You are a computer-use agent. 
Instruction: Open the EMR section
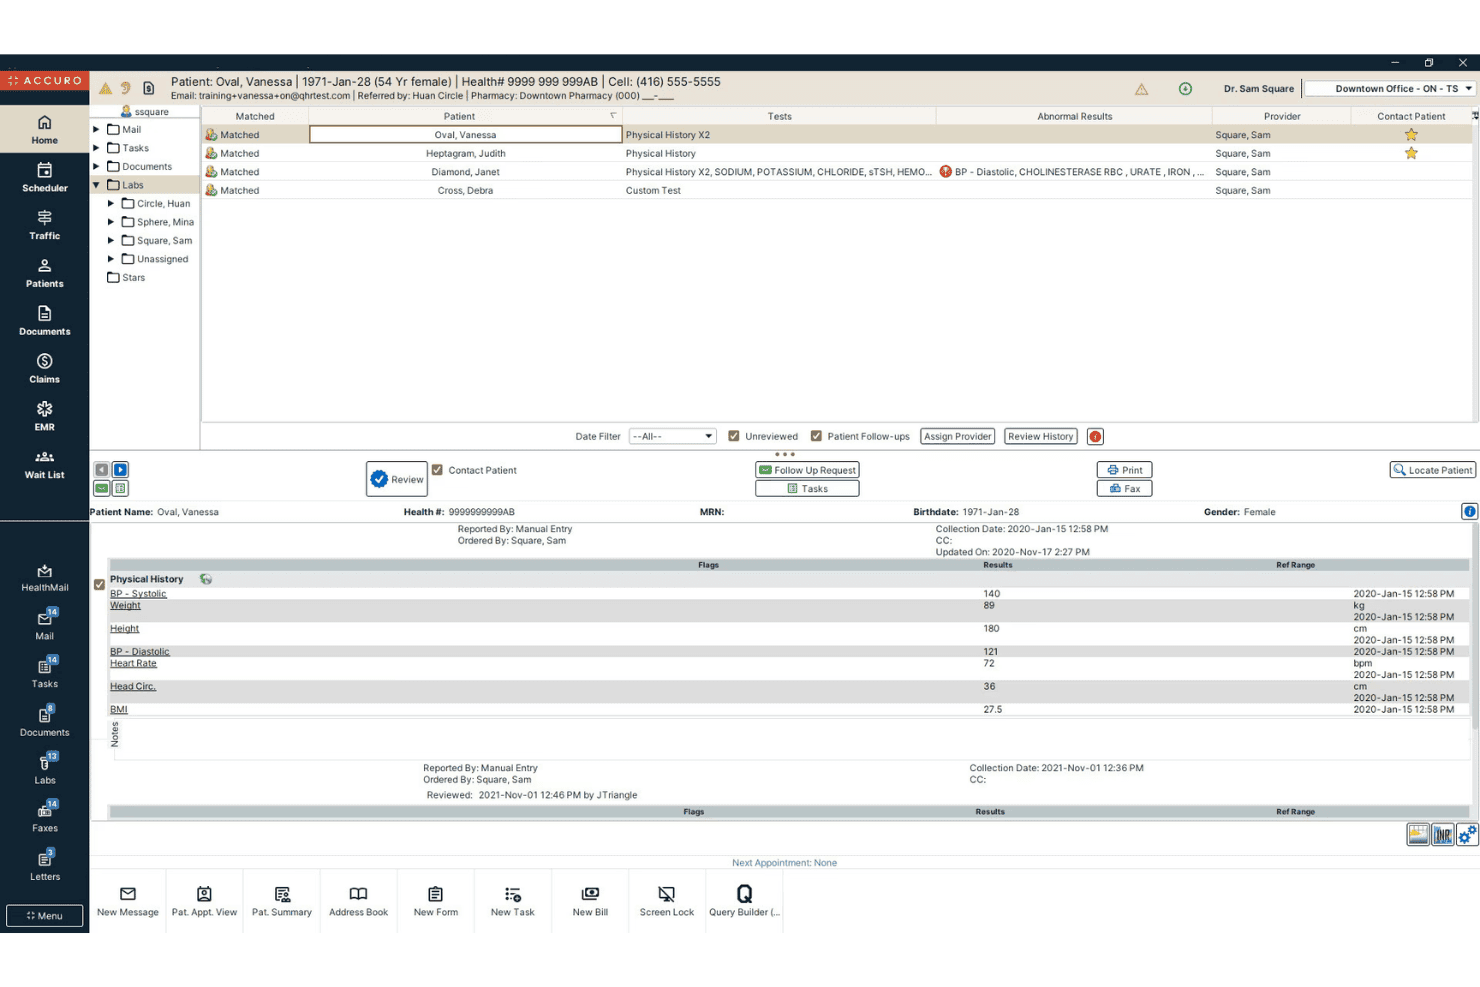44,416
